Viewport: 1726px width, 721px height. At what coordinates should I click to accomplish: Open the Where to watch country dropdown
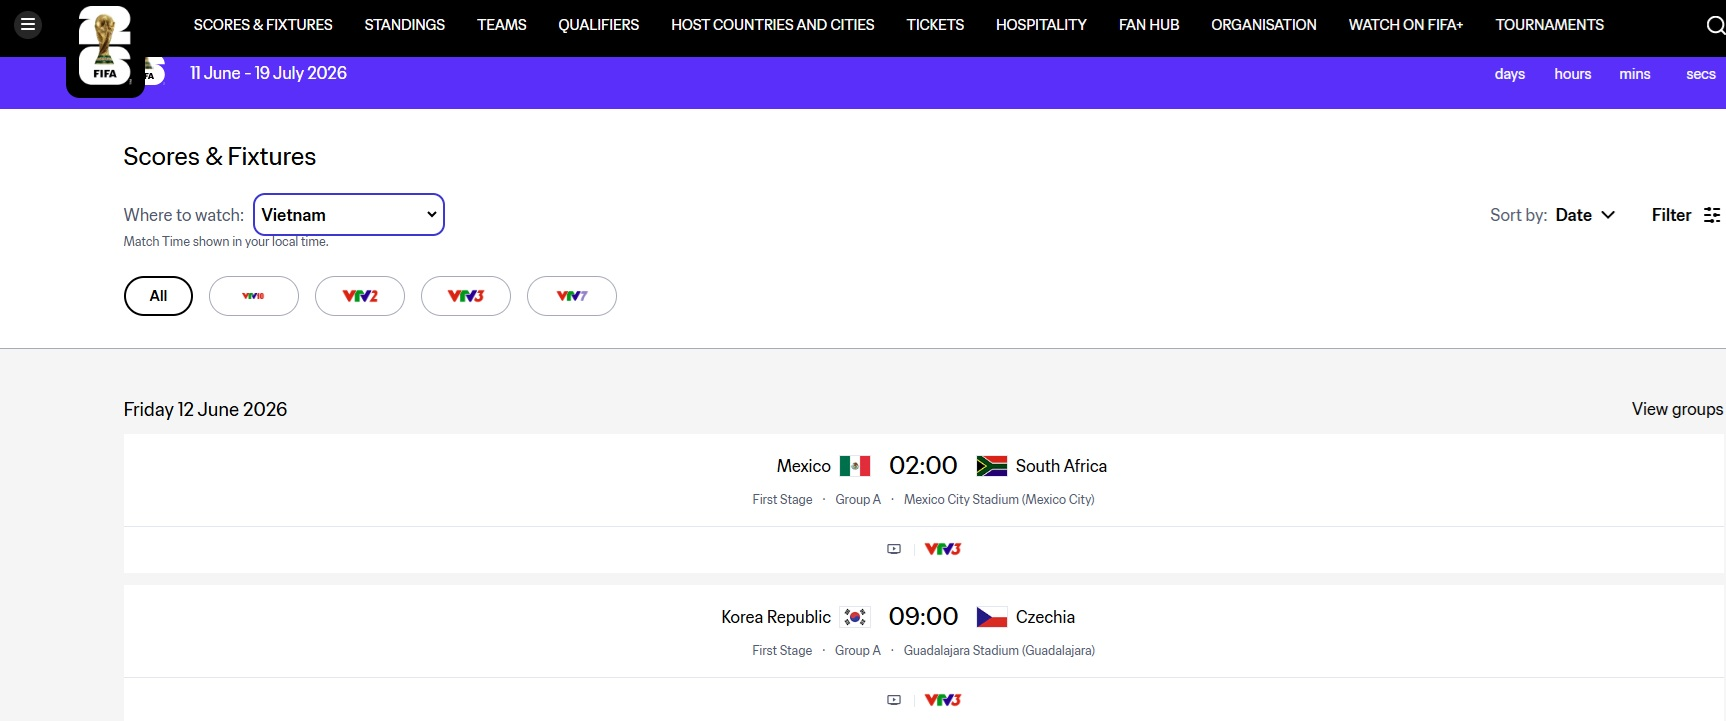click(x=349, y=215)
